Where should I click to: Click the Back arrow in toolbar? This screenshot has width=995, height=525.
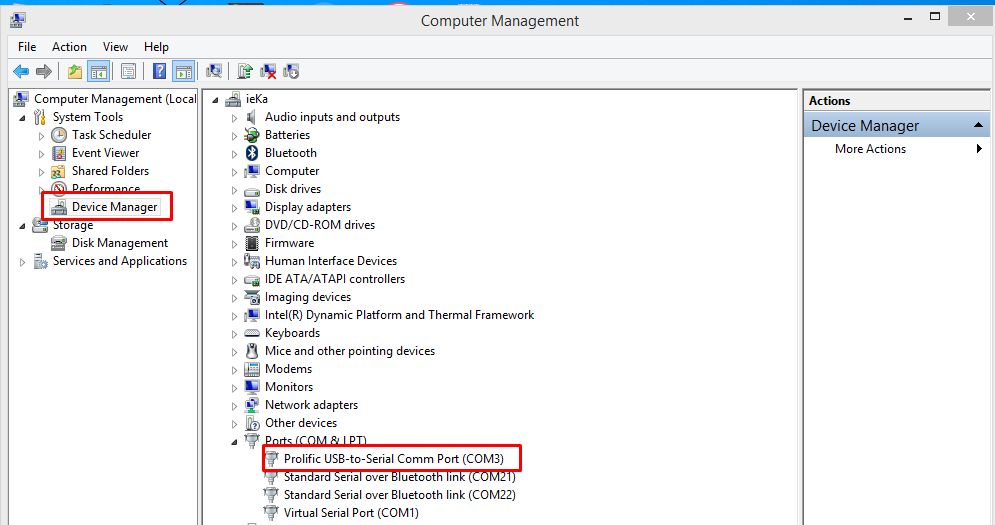[21, 71]
